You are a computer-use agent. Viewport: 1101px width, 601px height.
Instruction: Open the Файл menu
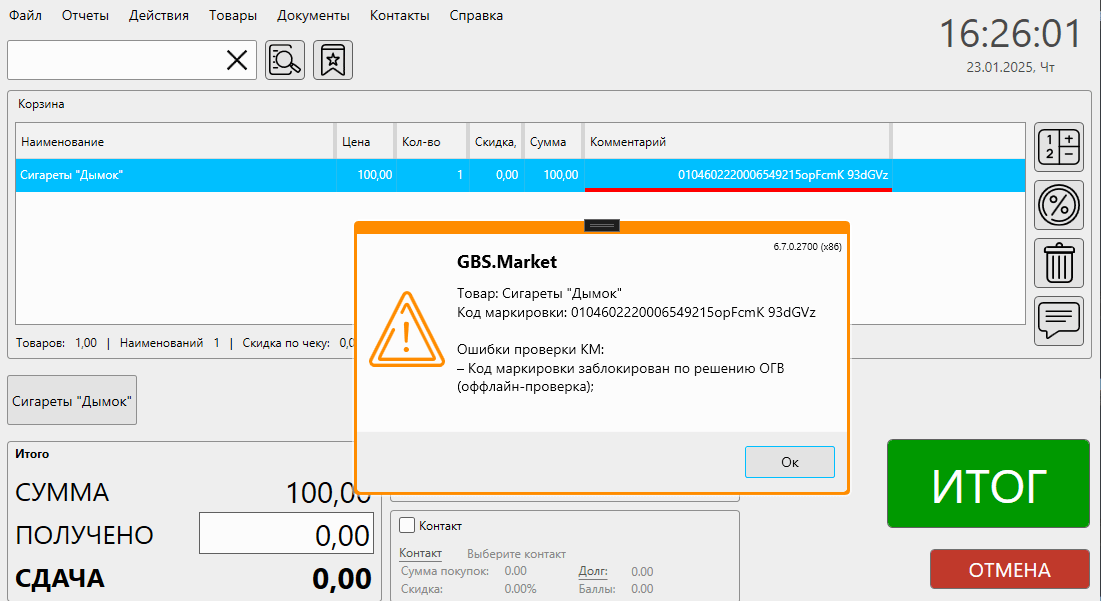(x=25, y=15)
